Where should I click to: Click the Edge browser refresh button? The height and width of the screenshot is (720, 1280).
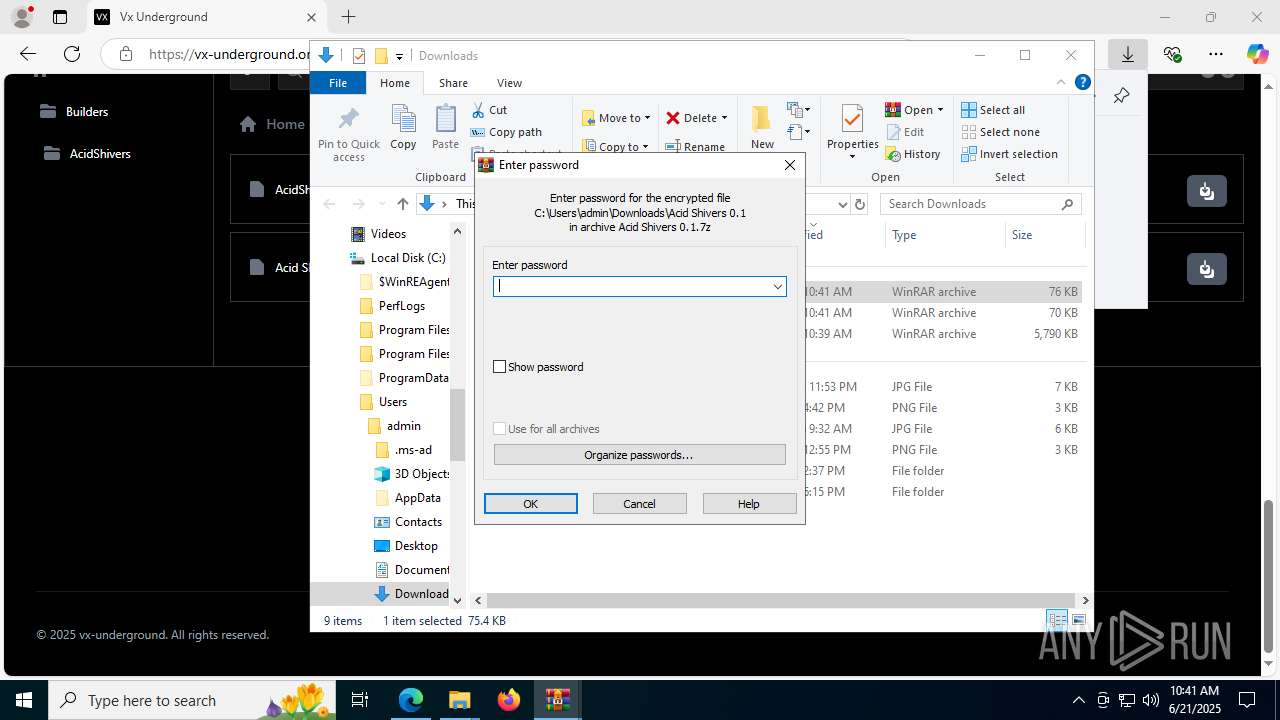(x=71, y=54)
